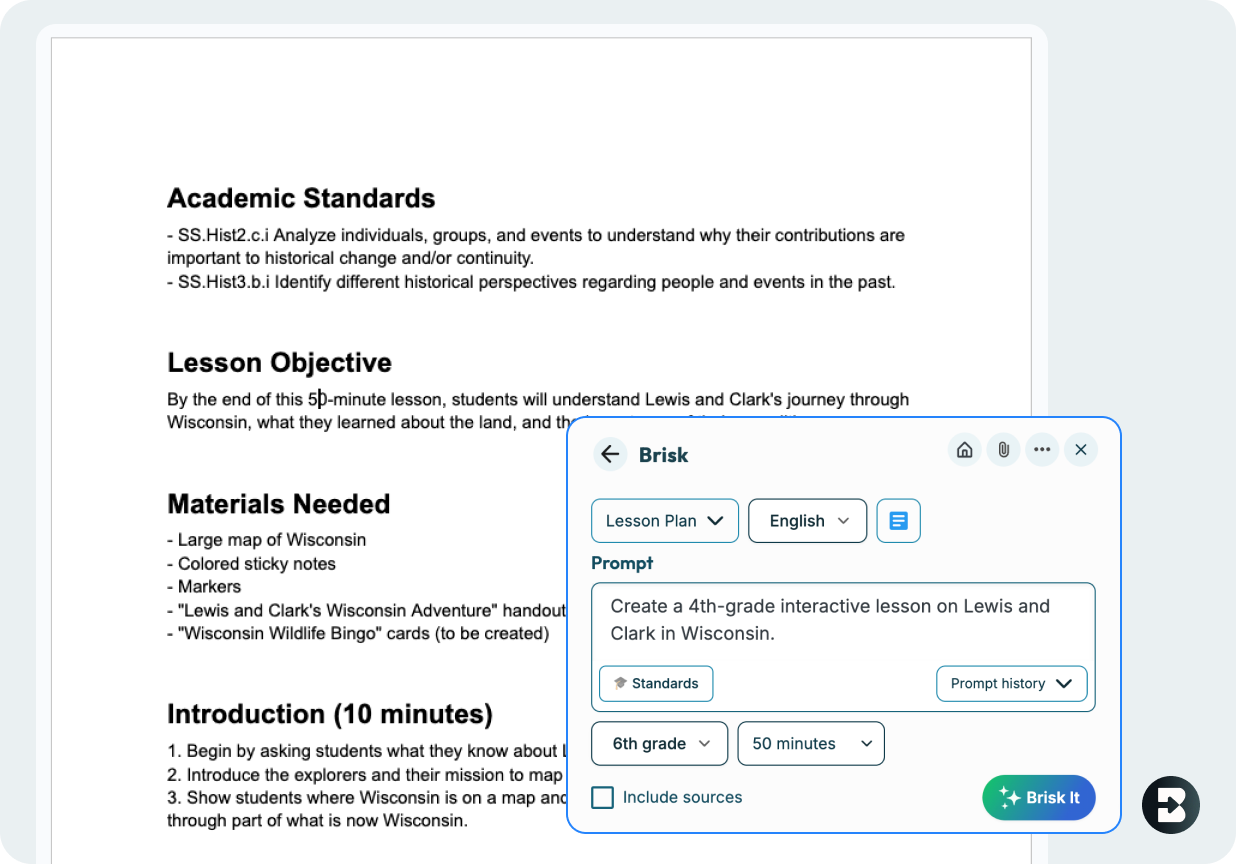Screen dimensions: 1236x864
Task: Click the Academic Standards heading
Action: pos(301,198)
